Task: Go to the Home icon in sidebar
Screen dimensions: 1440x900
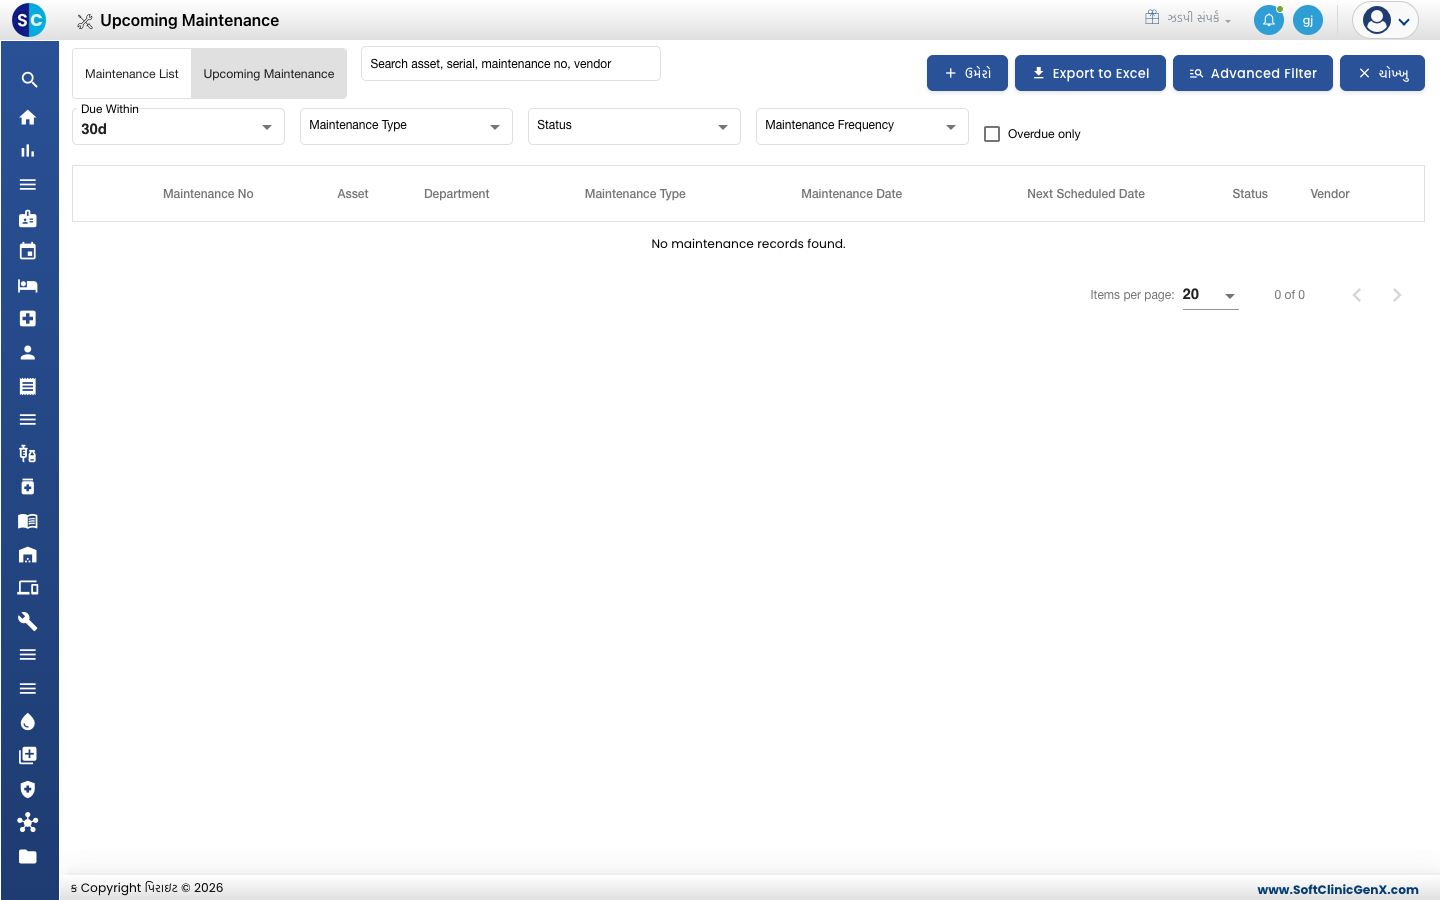Action: (28, 117)
